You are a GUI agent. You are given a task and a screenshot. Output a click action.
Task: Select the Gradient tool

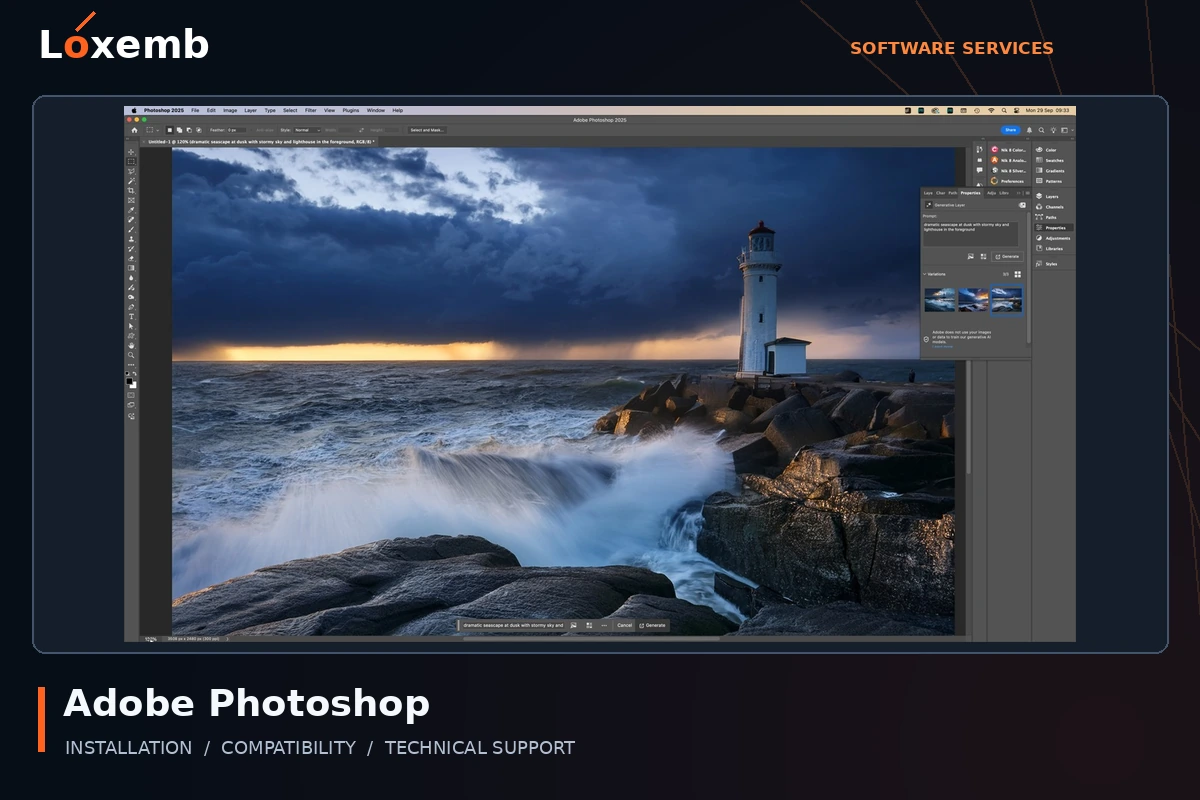coord(131,268)
